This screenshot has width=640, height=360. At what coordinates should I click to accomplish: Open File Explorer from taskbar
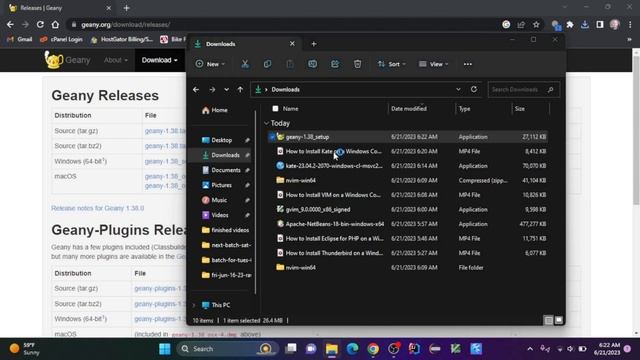click(332, 349)
